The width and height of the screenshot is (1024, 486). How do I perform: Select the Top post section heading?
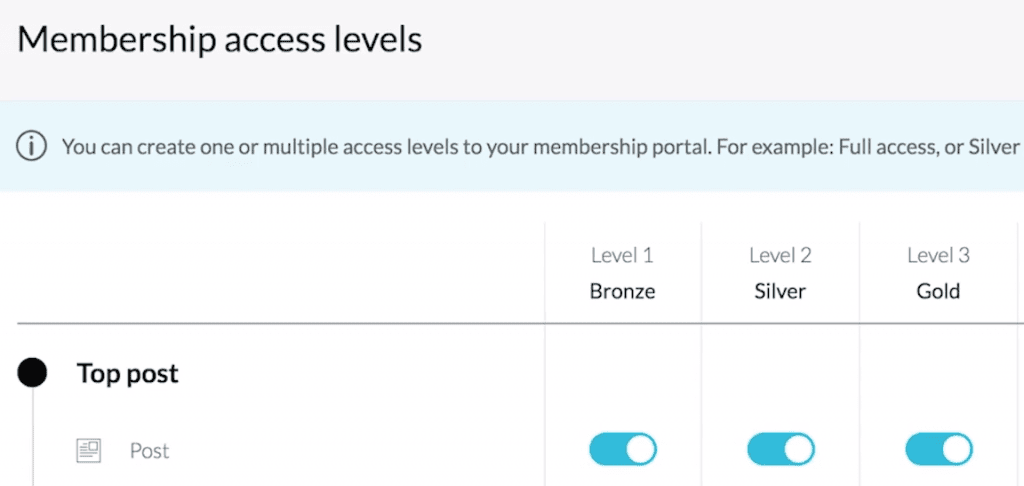(128, 374)
